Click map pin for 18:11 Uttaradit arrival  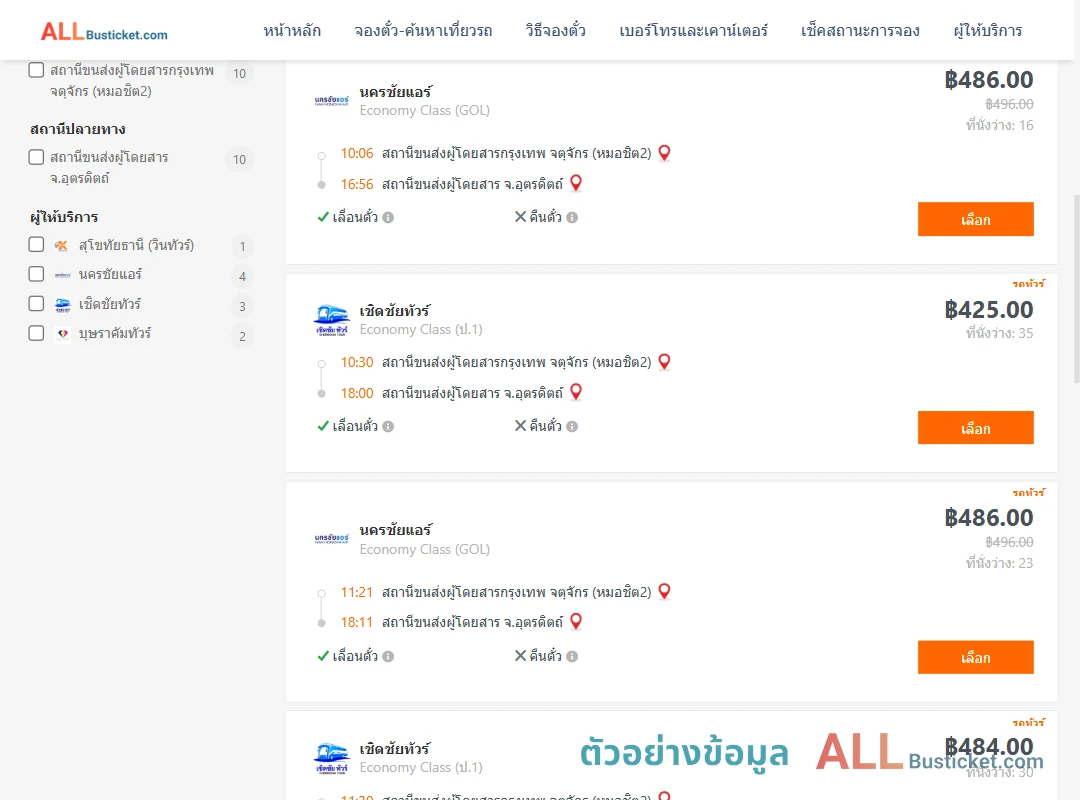(x=576, y=622)
